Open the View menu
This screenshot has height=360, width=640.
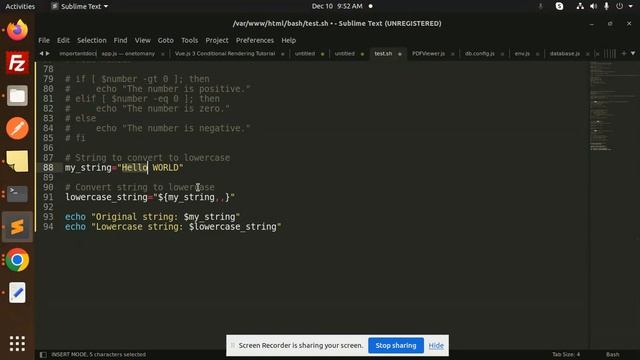[142, 40]
